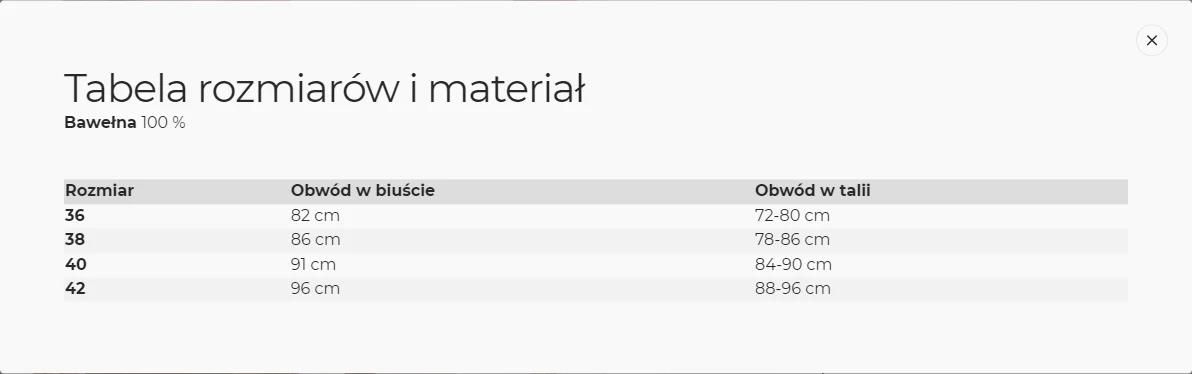Image resolution: width=1192 pixels, height=374 pixels.
Task: Click the 91 cm bust value
Action: coord(313,265)
